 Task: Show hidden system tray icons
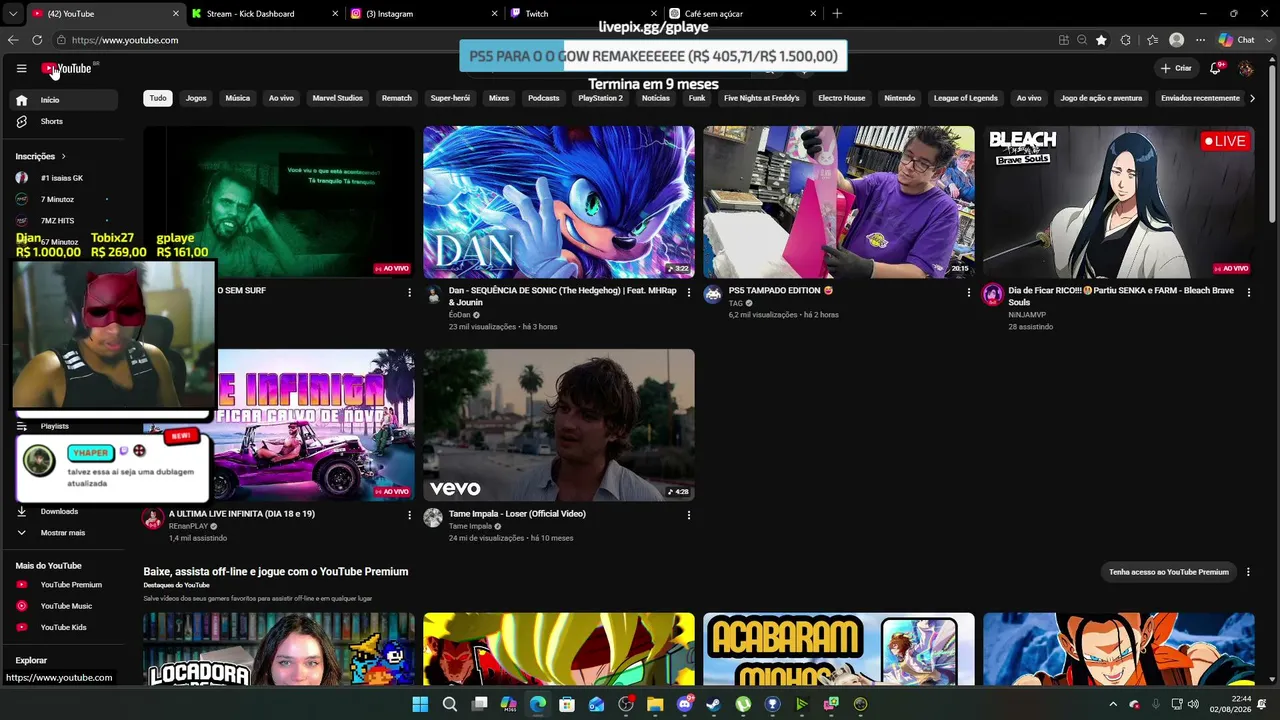1113,704
